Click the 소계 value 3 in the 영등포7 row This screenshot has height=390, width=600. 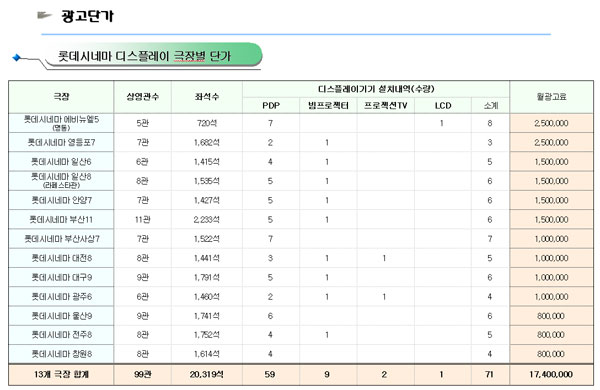tap(490, 142)
